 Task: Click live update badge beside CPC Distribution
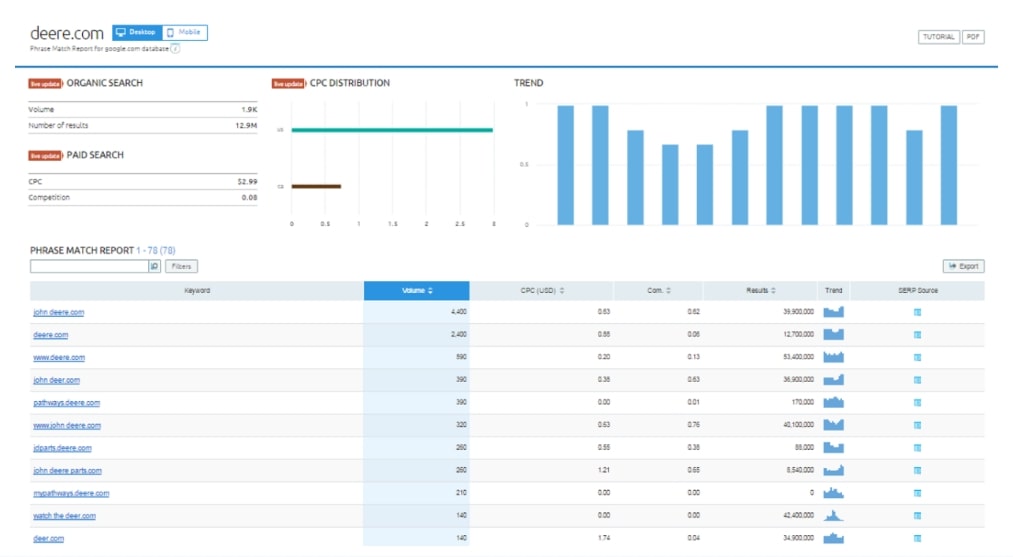point(288,83)
